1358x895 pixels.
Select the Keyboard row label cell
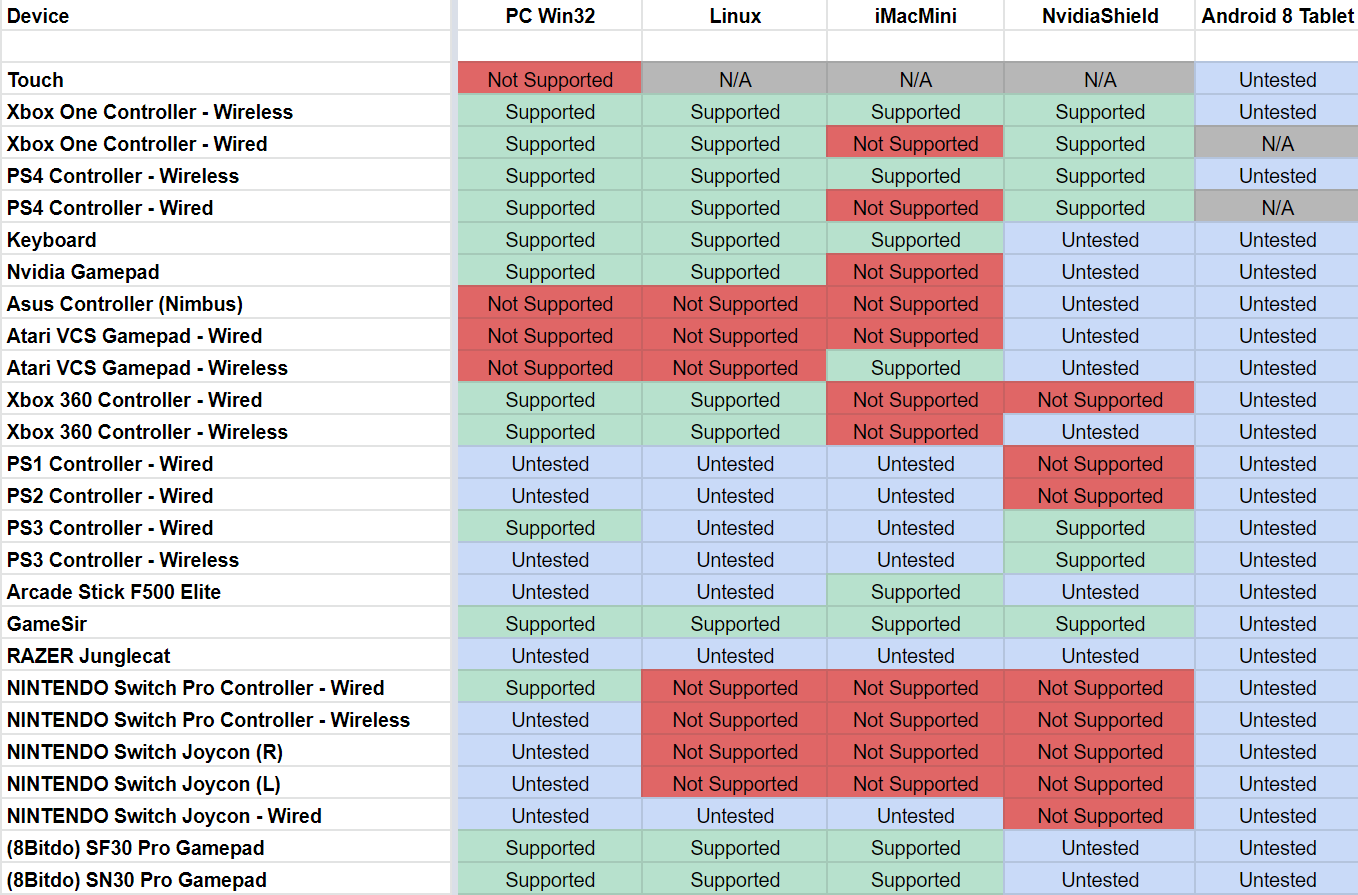[x=52, y=240]
